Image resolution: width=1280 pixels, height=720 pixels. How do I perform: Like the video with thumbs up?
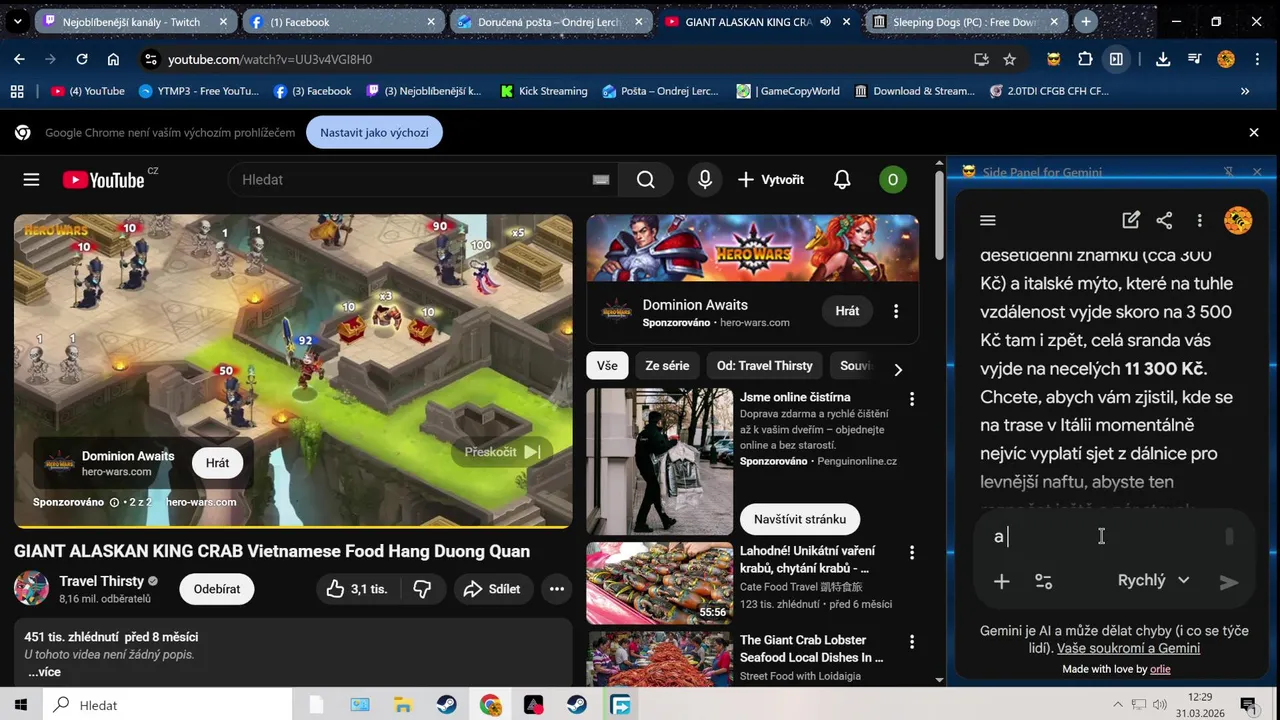pyautogui.click(x=356, y=589)
